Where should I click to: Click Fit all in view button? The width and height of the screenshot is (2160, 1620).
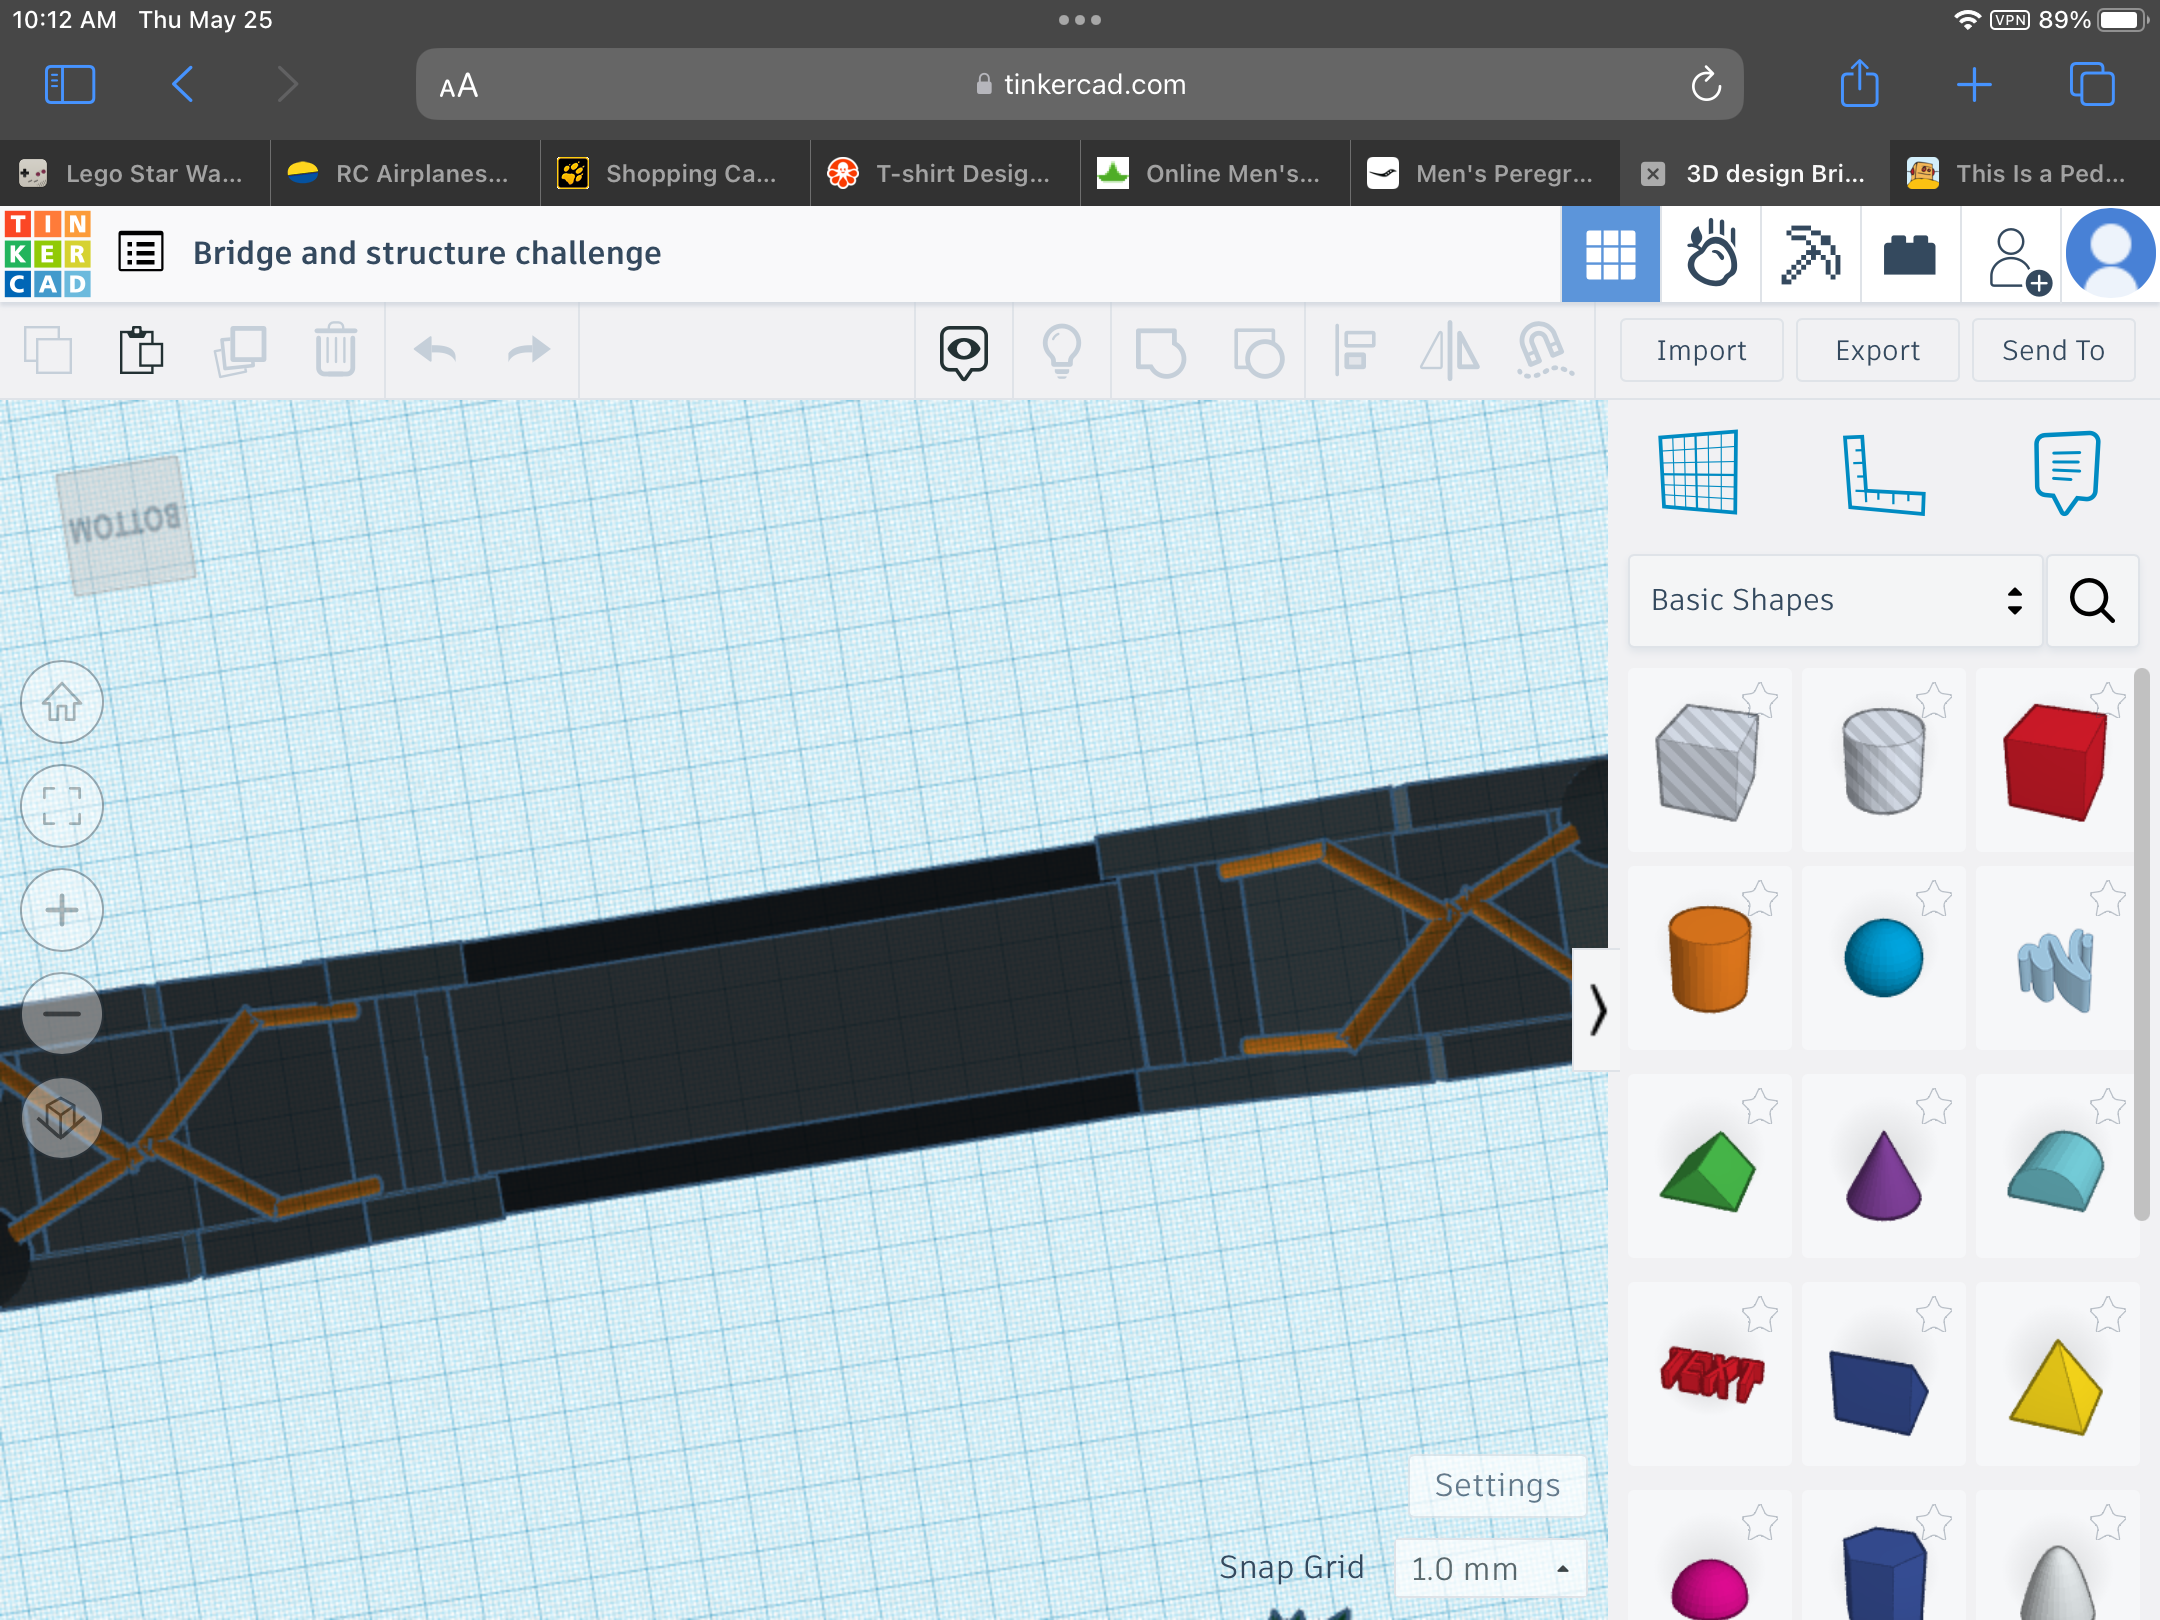pyautogui.click(x=62, y=806)
